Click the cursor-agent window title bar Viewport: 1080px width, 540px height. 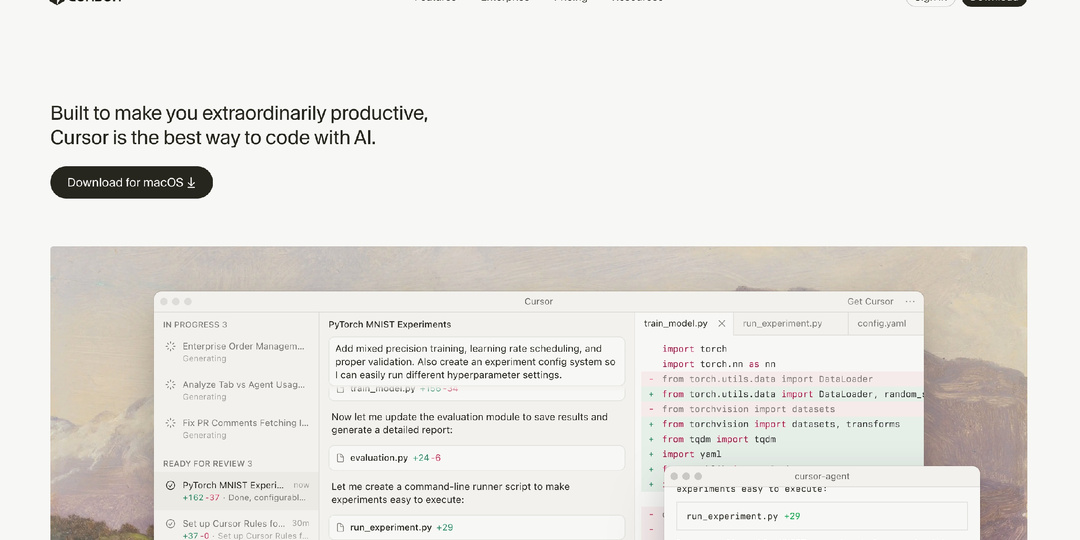(x=822, y=476)
